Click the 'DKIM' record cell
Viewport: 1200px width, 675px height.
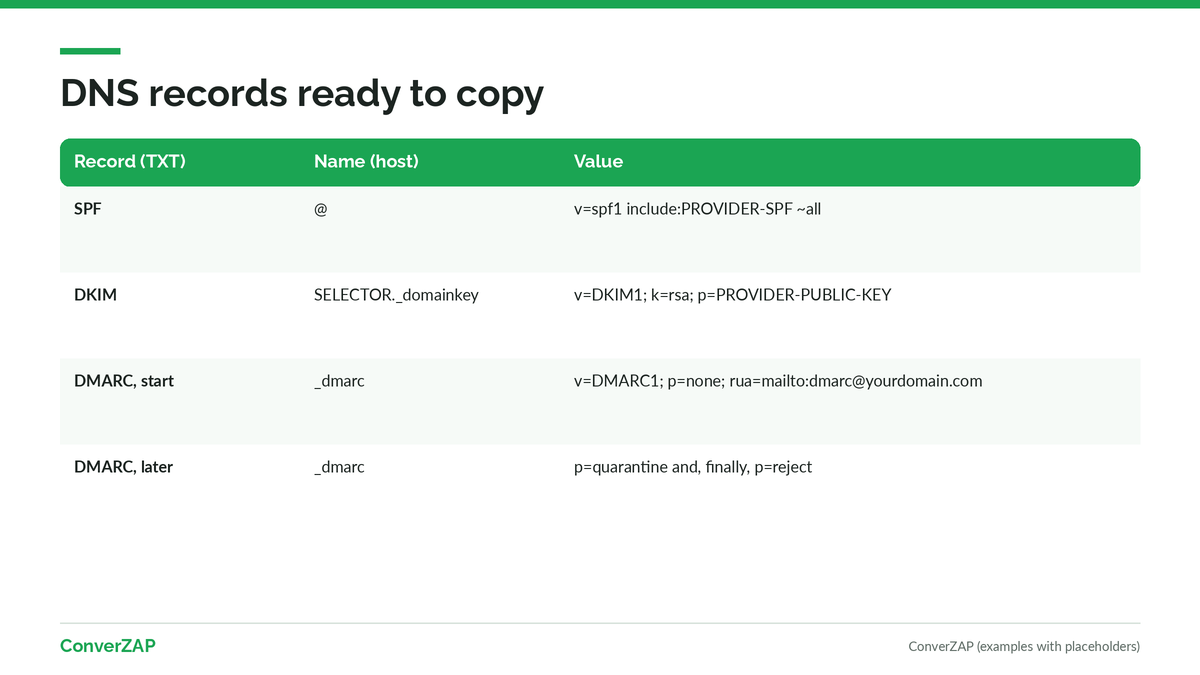pyautogui.click(x=95, y=295)
